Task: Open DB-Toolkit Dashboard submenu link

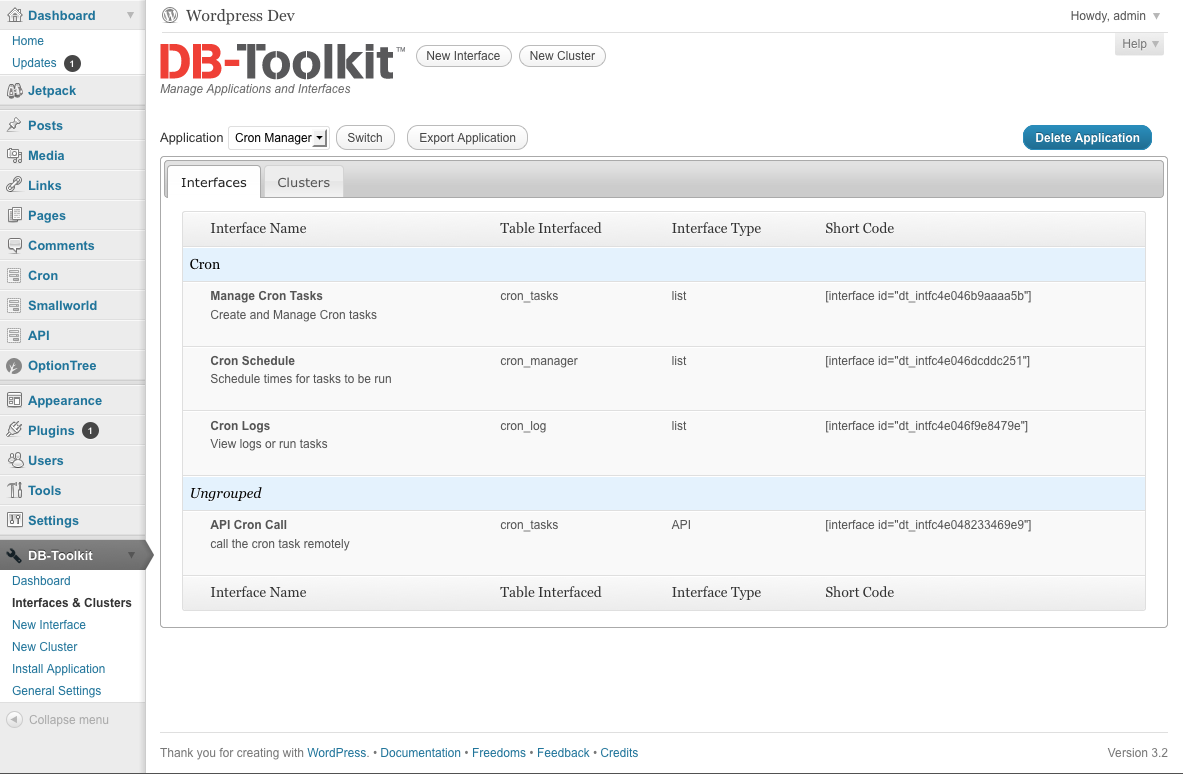Action: (x=41, y=581)
